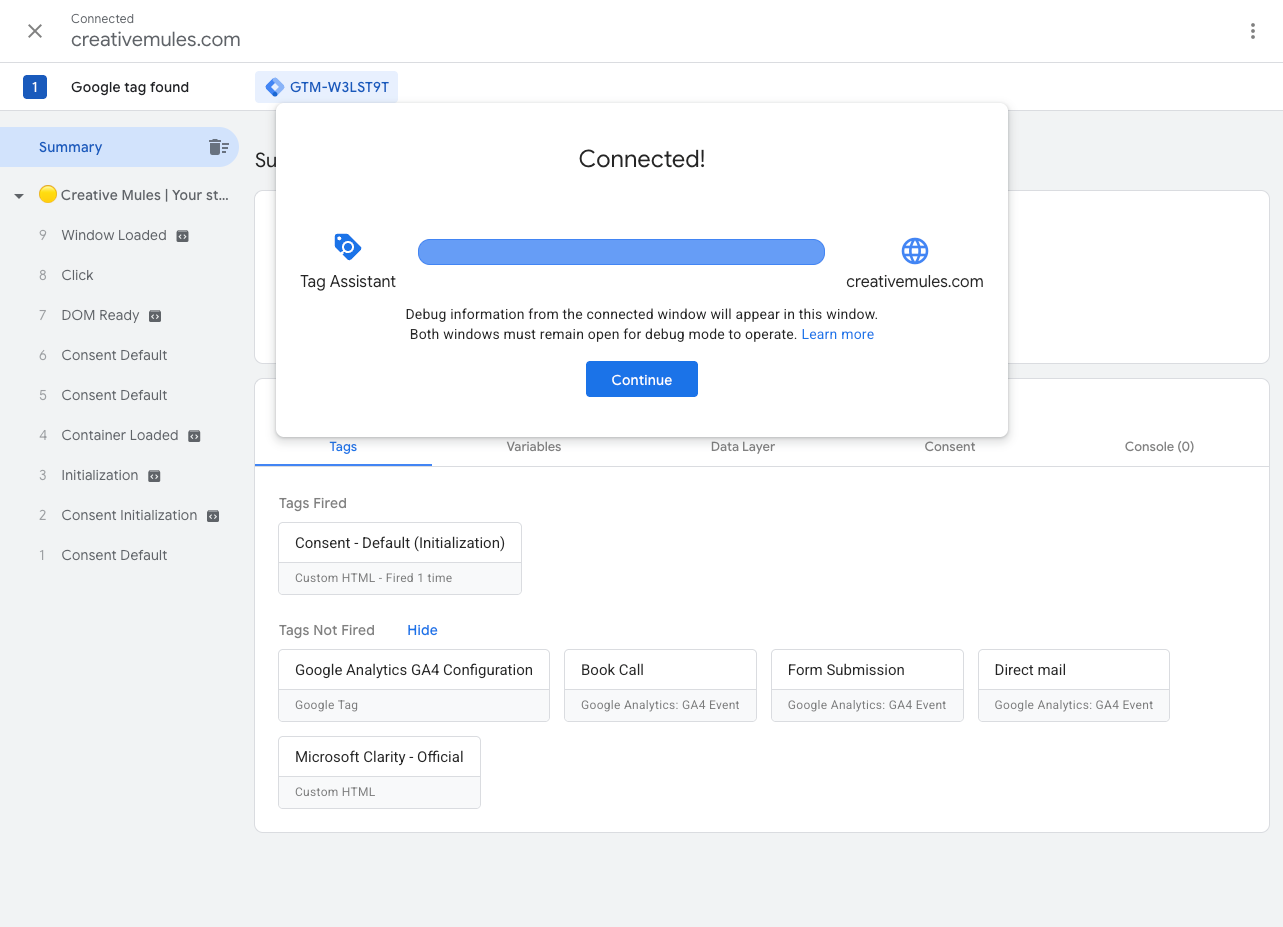Click the yellow circle page status icon

point(48,194)
